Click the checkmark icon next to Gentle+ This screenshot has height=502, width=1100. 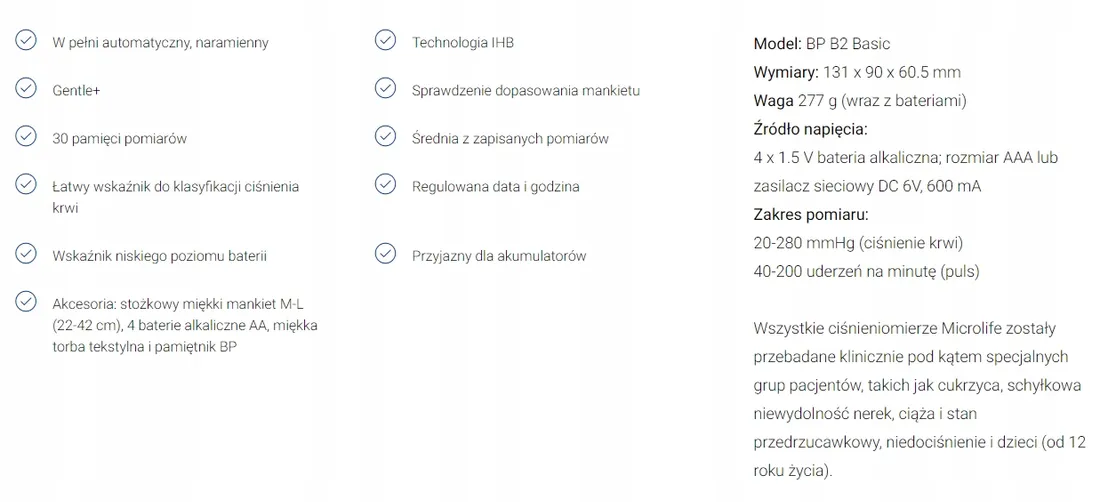point(26,88)
